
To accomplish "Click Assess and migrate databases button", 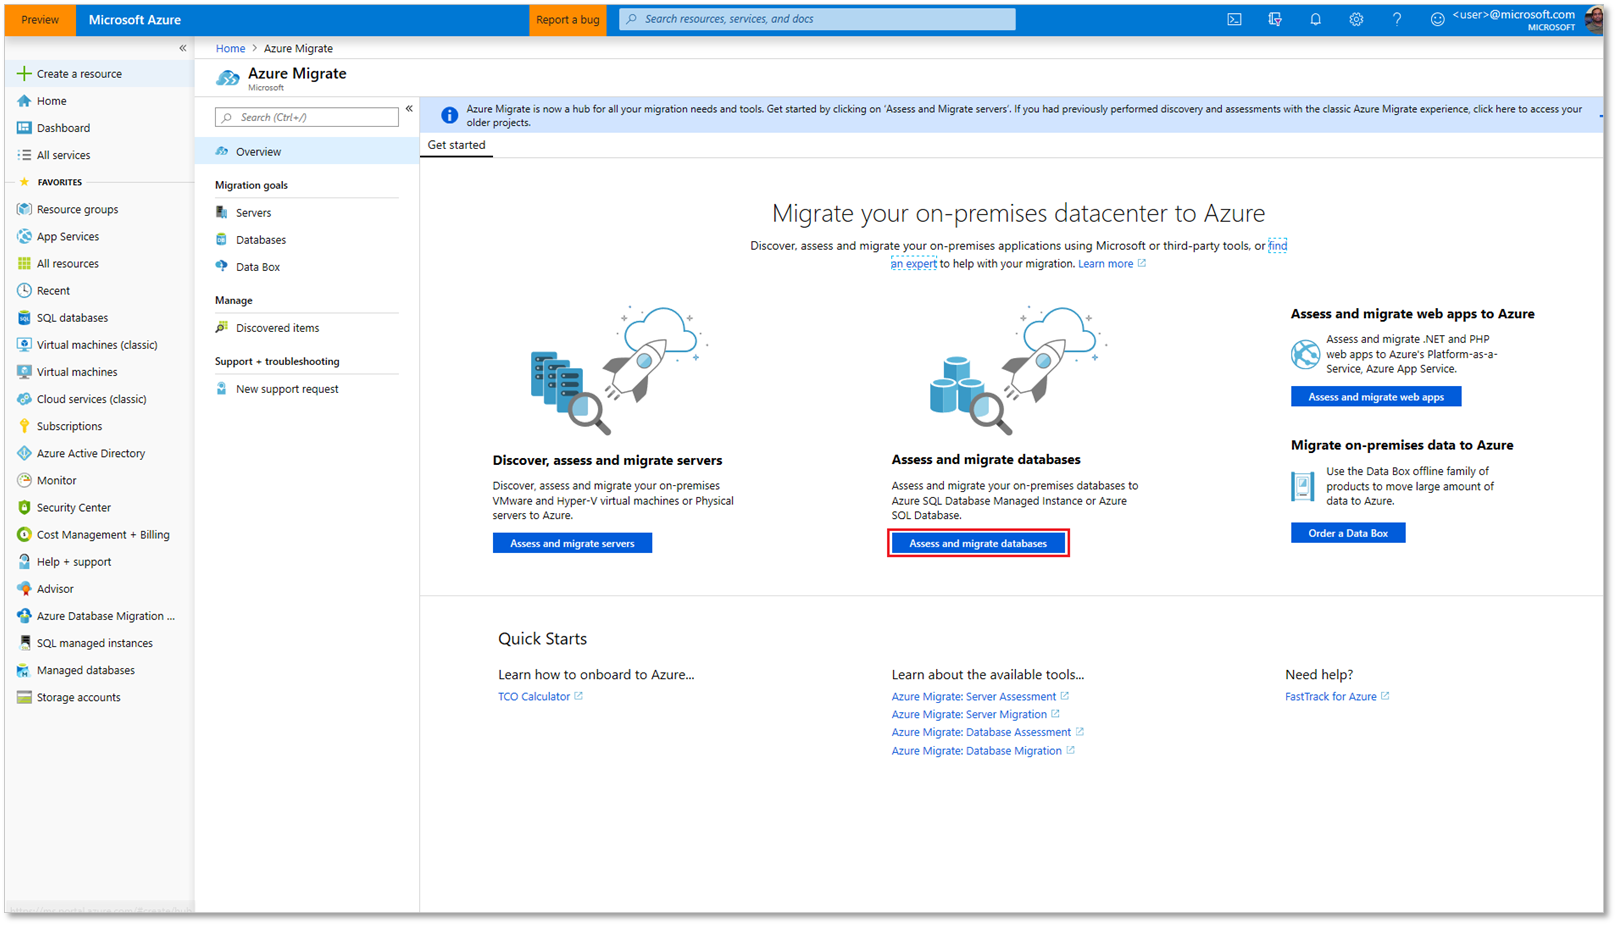I will pyautogui.click(x=978, y=543).
